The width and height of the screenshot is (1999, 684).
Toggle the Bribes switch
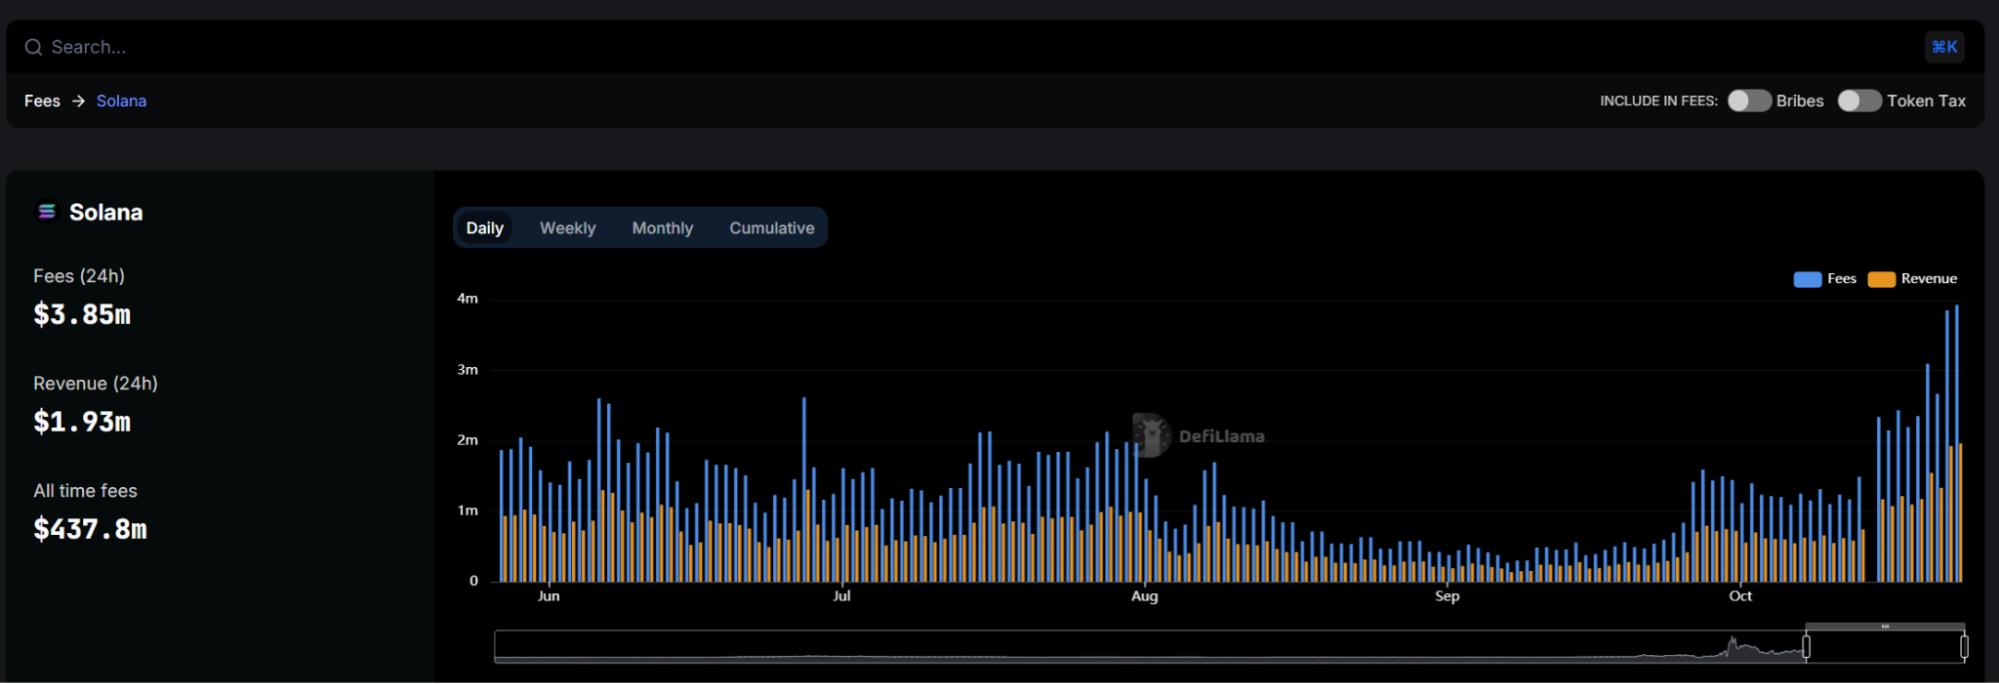coord(1749,101)
